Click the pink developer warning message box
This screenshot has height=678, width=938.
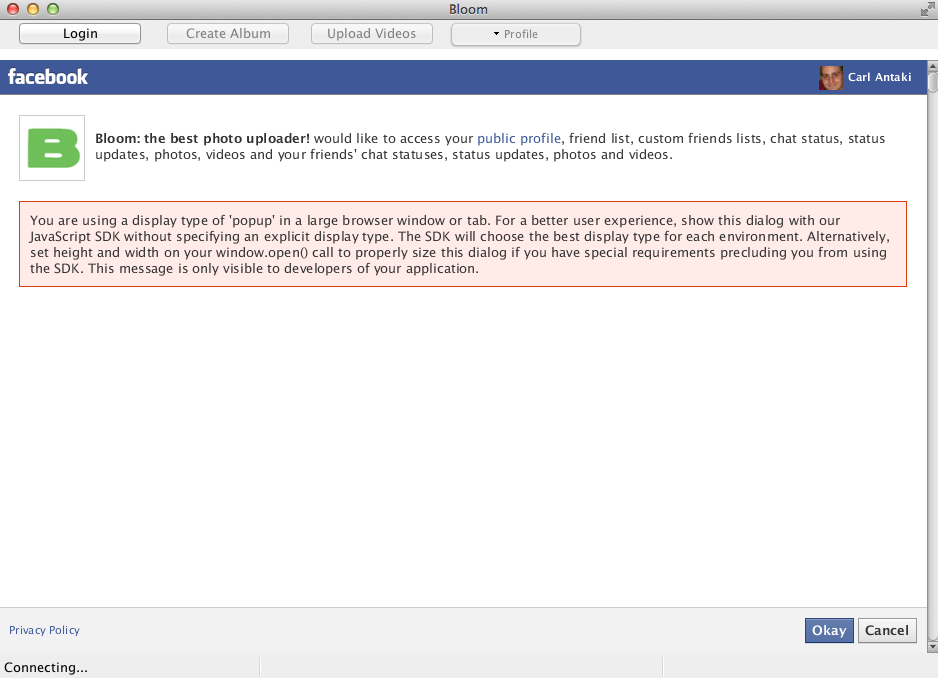(x=462, y=244)
